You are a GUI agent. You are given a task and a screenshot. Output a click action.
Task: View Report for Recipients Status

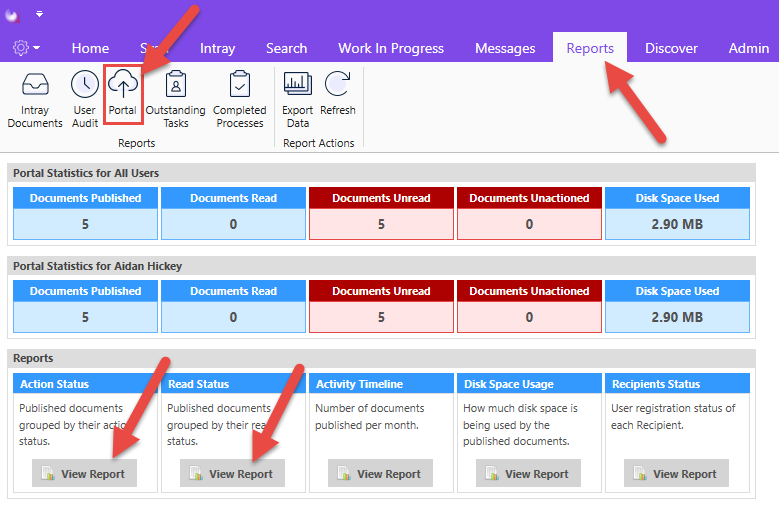click(677, 473)
